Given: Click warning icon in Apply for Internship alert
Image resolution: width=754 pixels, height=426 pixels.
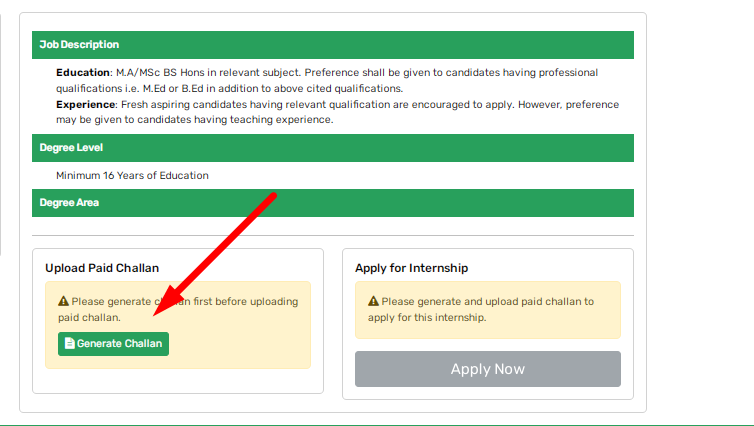Looking at the screenshot, I should [373, 301].
